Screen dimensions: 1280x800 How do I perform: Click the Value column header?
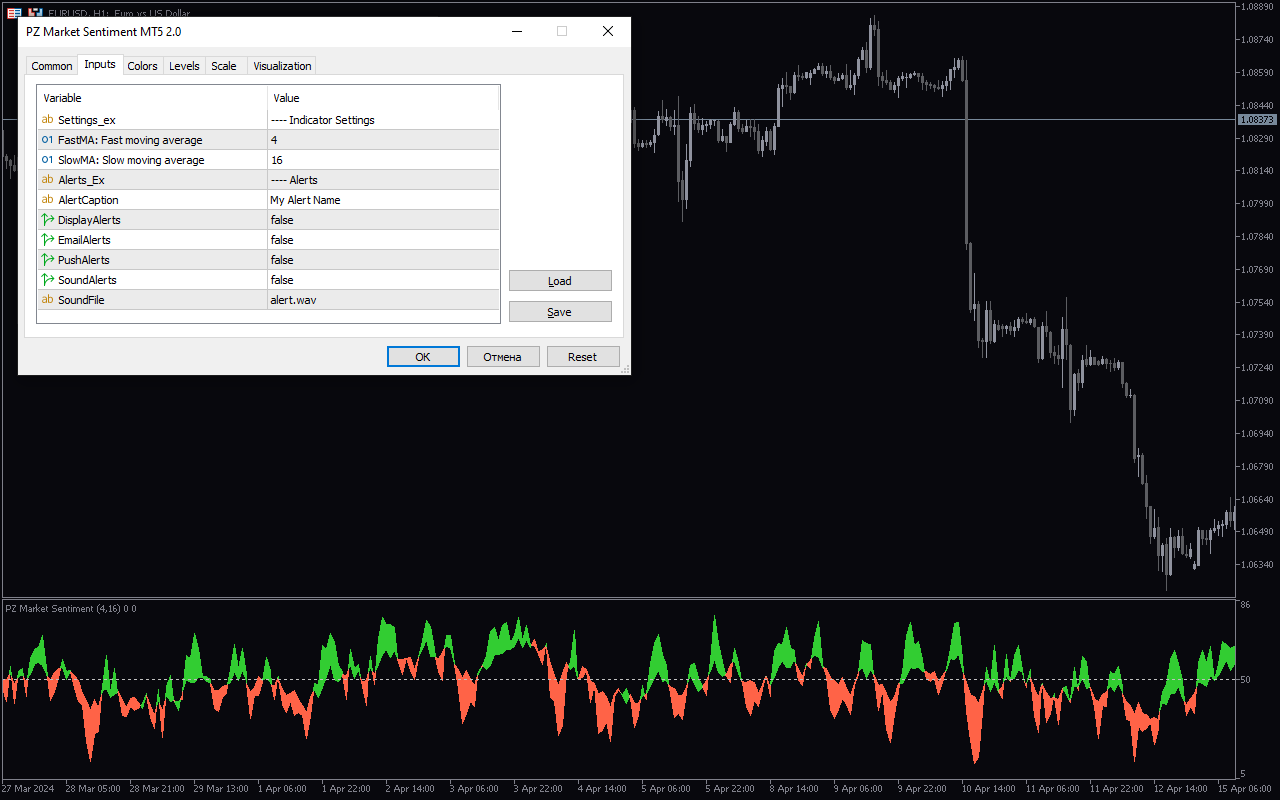pyautogui.click(x=383, y=98)
